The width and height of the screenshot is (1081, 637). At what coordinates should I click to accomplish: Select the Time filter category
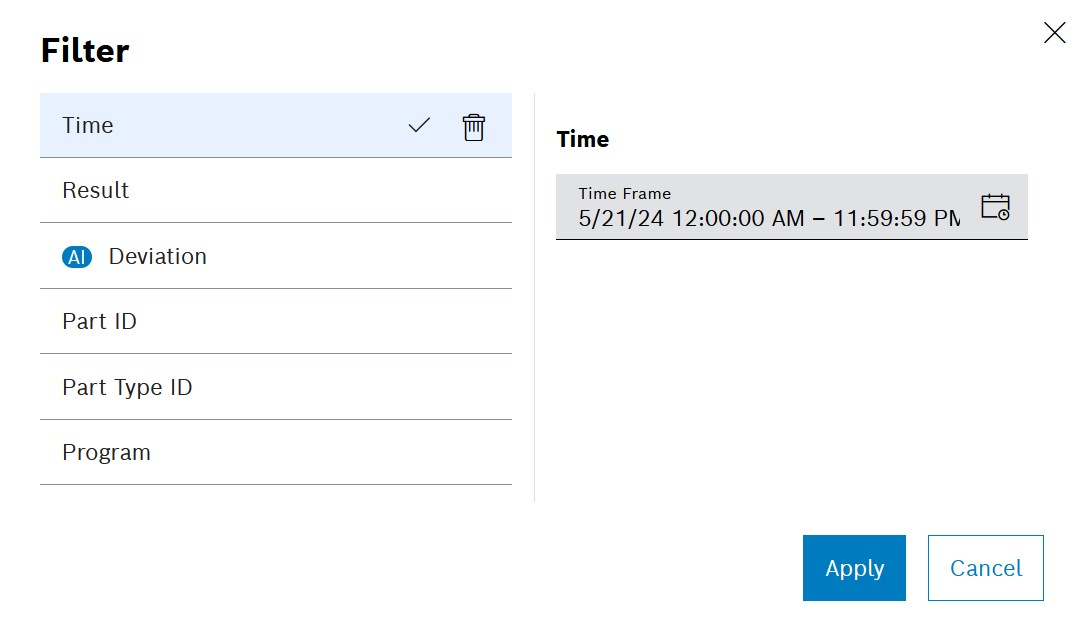(x=276, y=125)
